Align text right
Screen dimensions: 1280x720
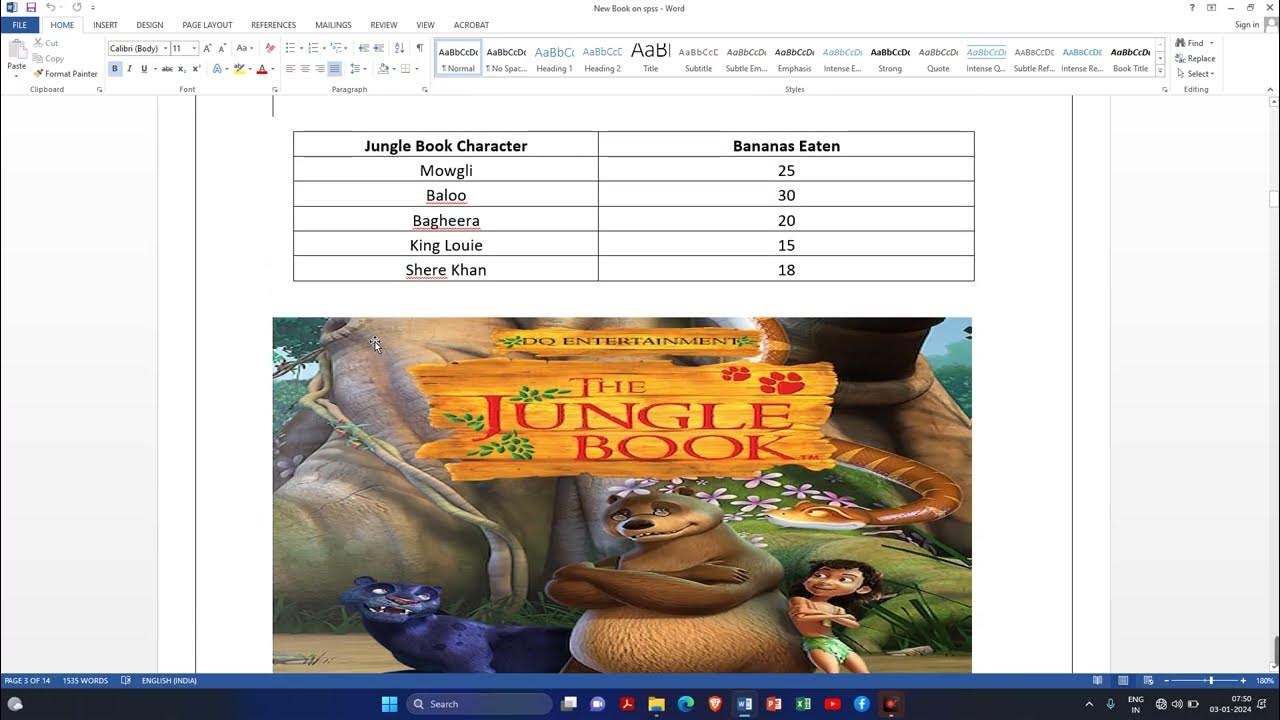pyautogui.click(x=320, y=69)
